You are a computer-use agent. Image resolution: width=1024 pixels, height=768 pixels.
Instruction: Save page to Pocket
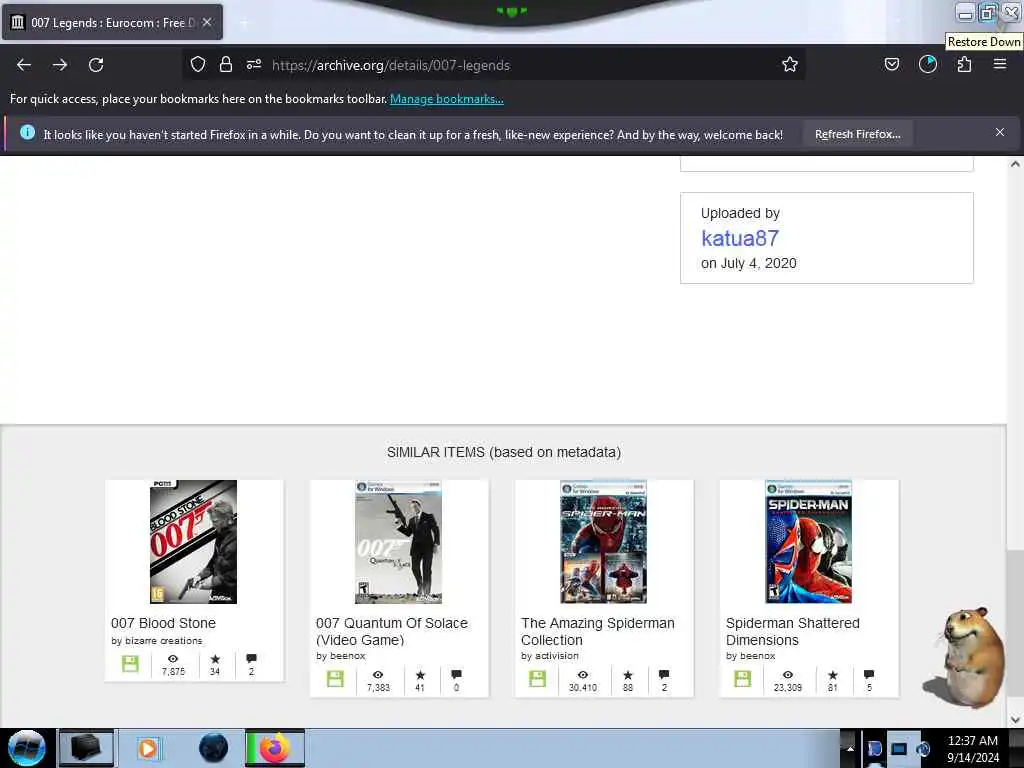pos(891,65)
